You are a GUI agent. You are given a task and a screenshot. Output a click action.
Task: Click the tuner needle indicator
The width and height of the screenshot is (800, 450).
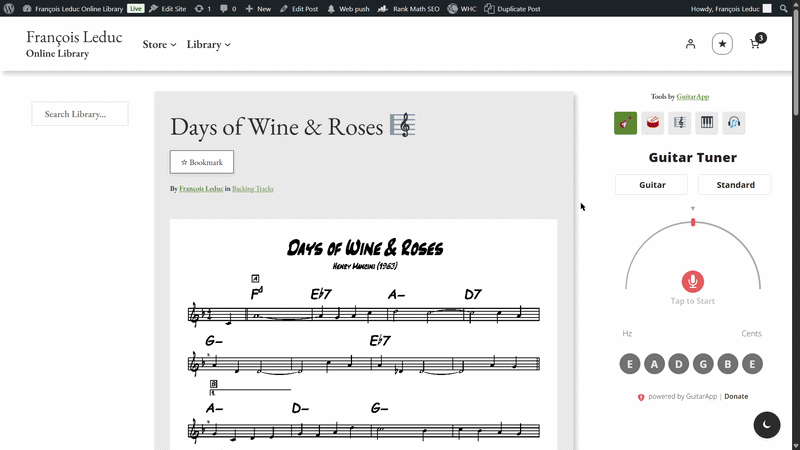coord(693,222)
